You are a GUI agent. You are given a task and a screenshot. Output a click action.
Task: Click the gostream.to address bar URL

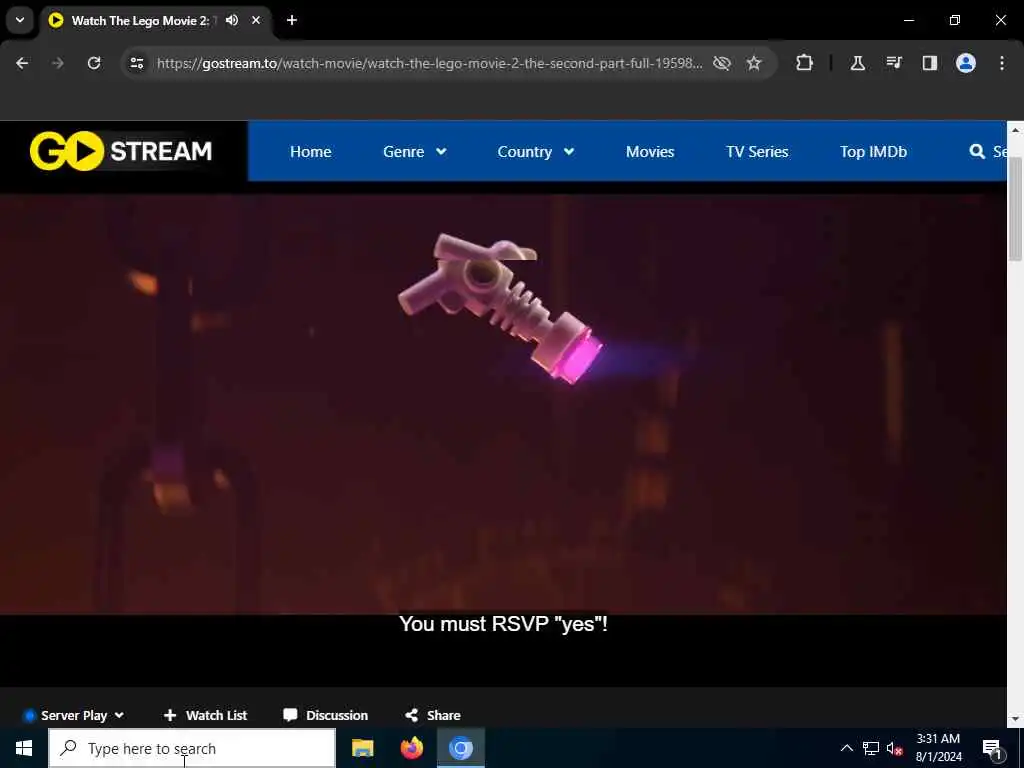(x=430, y=63)
